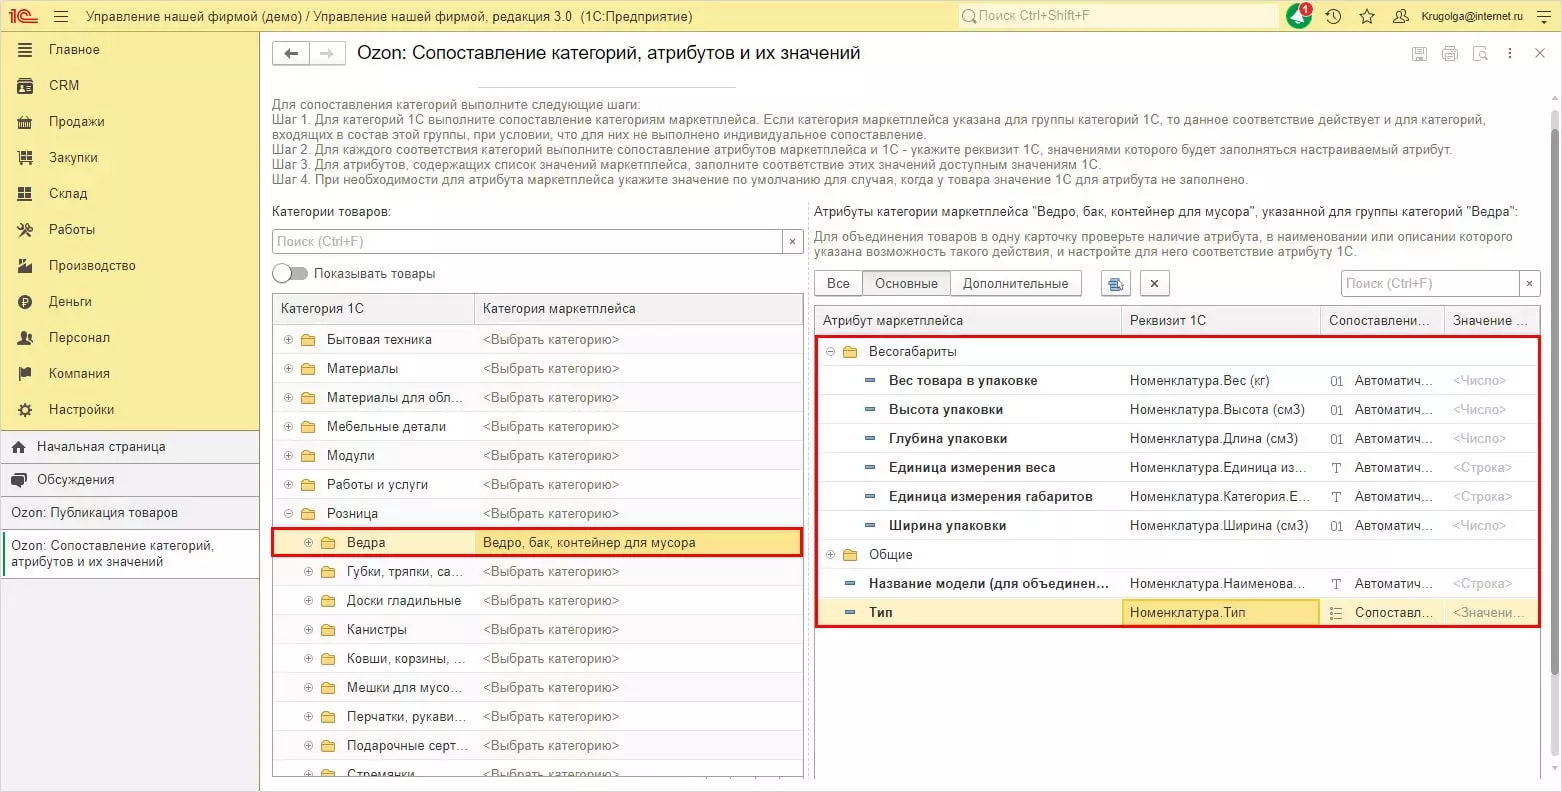The height and width of the screenshot is (792, 1562).
Task: Open the hamburger service menu in title bar
Action: pyautogui.click(x=61, y=16)
